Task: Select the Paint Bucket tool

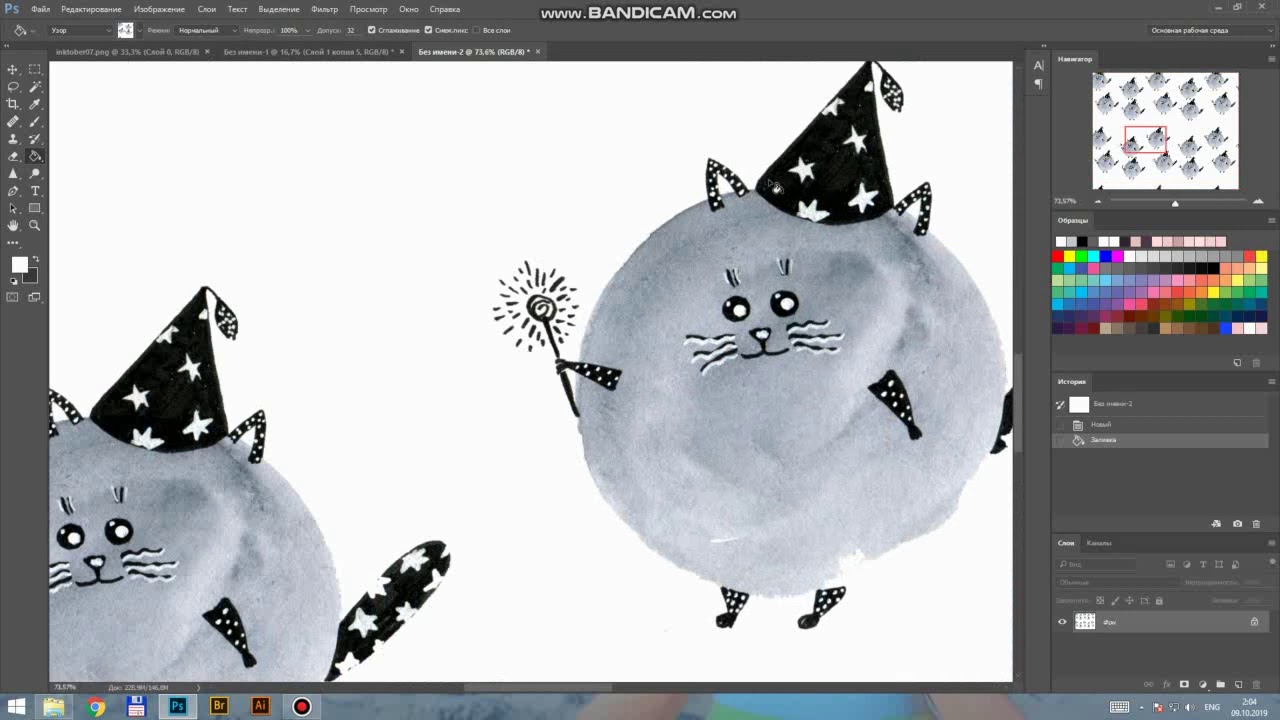Action: (35, 156)
